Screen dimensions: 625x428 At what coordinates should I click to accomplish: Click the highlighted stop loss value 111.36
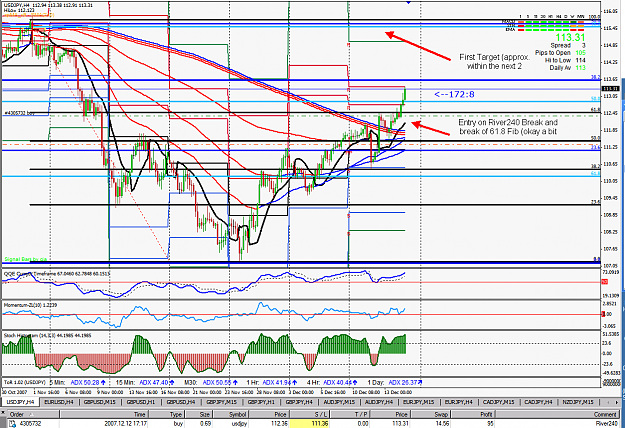click(x=310, y=423)
